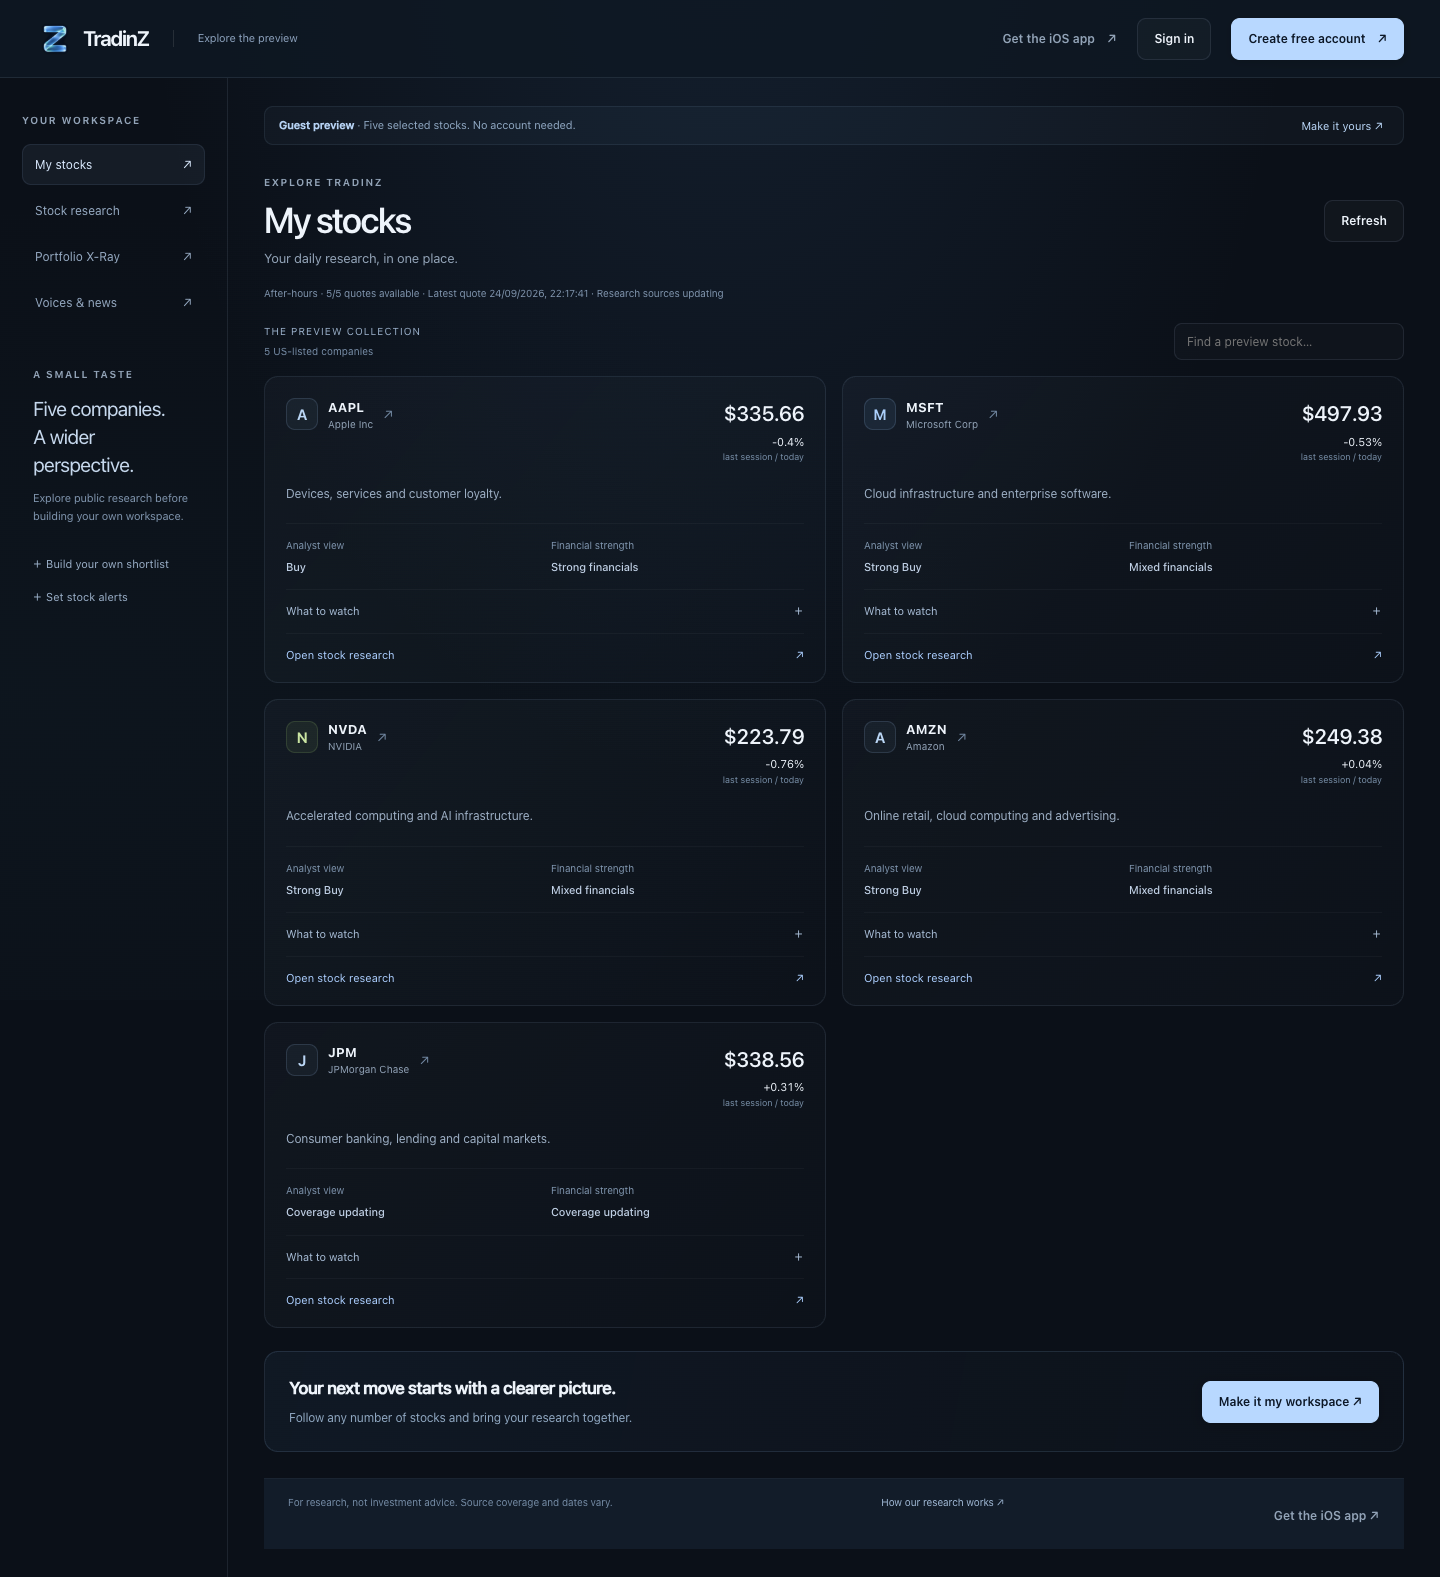This screenshot has width=1440, height=1577.
Task: Click the Sign in button
Action: coord(1174,39)
